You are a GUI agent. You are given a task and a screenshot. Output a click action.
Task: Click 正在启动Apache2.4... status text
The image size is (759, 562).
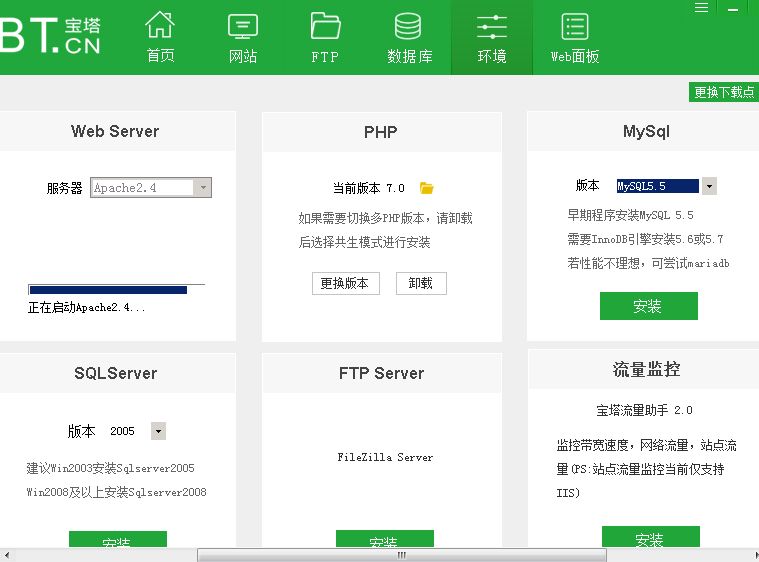click(x=87, y=307)
